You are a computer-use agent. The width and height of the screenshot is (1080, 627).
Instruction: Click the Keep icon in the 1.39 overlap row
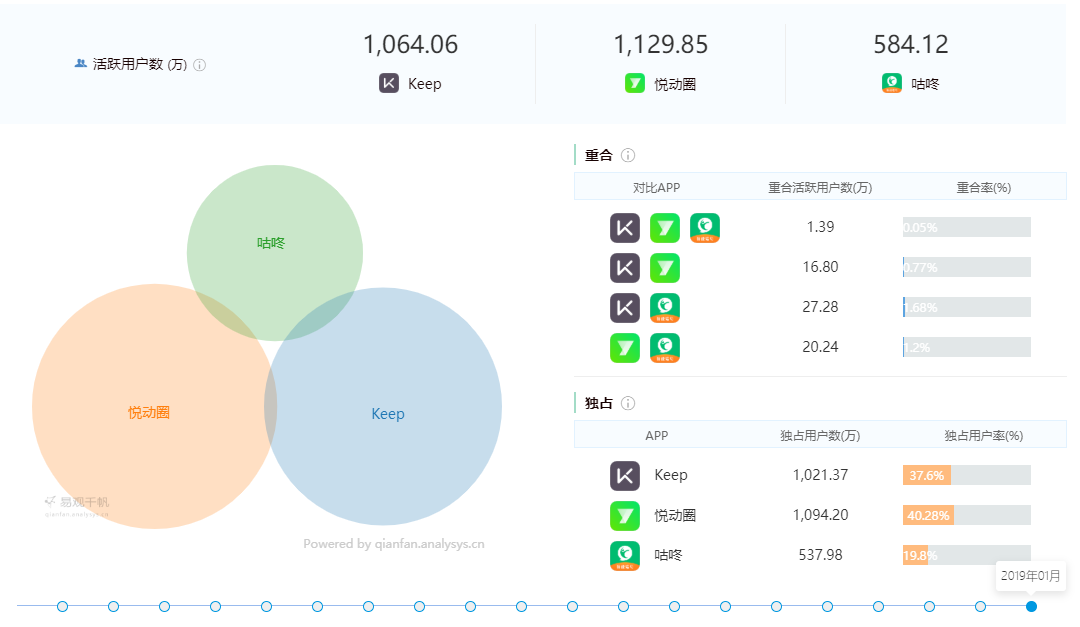click(x=625, y=228)
